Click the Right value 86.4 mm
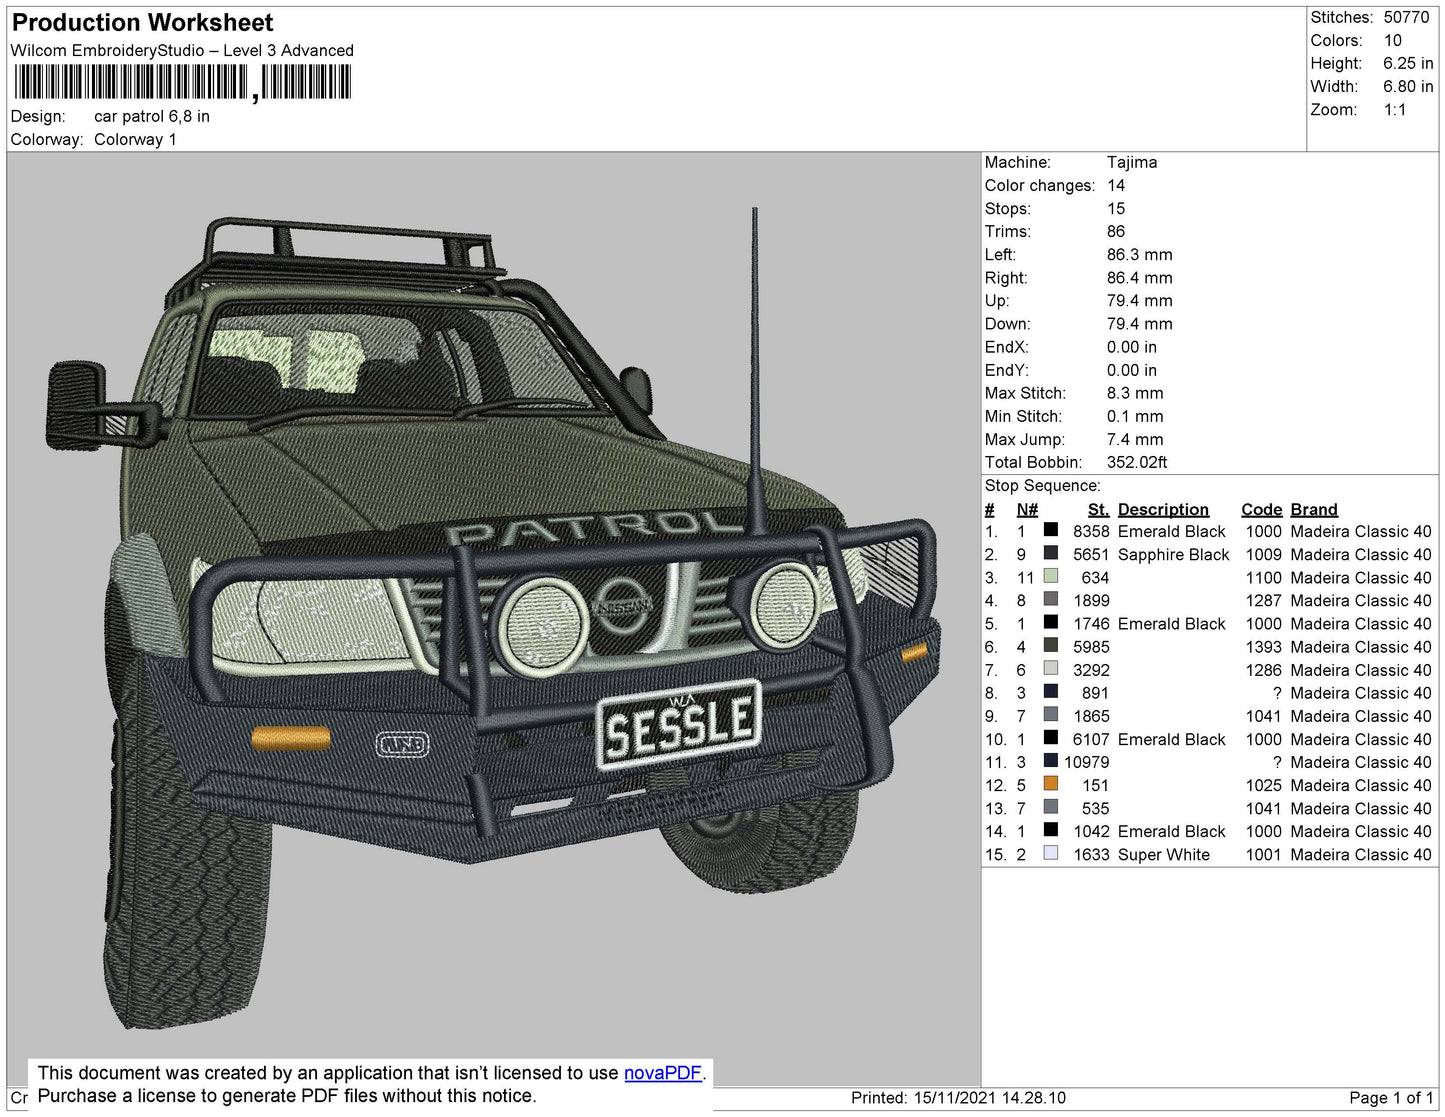 (x=1140, y=277)
